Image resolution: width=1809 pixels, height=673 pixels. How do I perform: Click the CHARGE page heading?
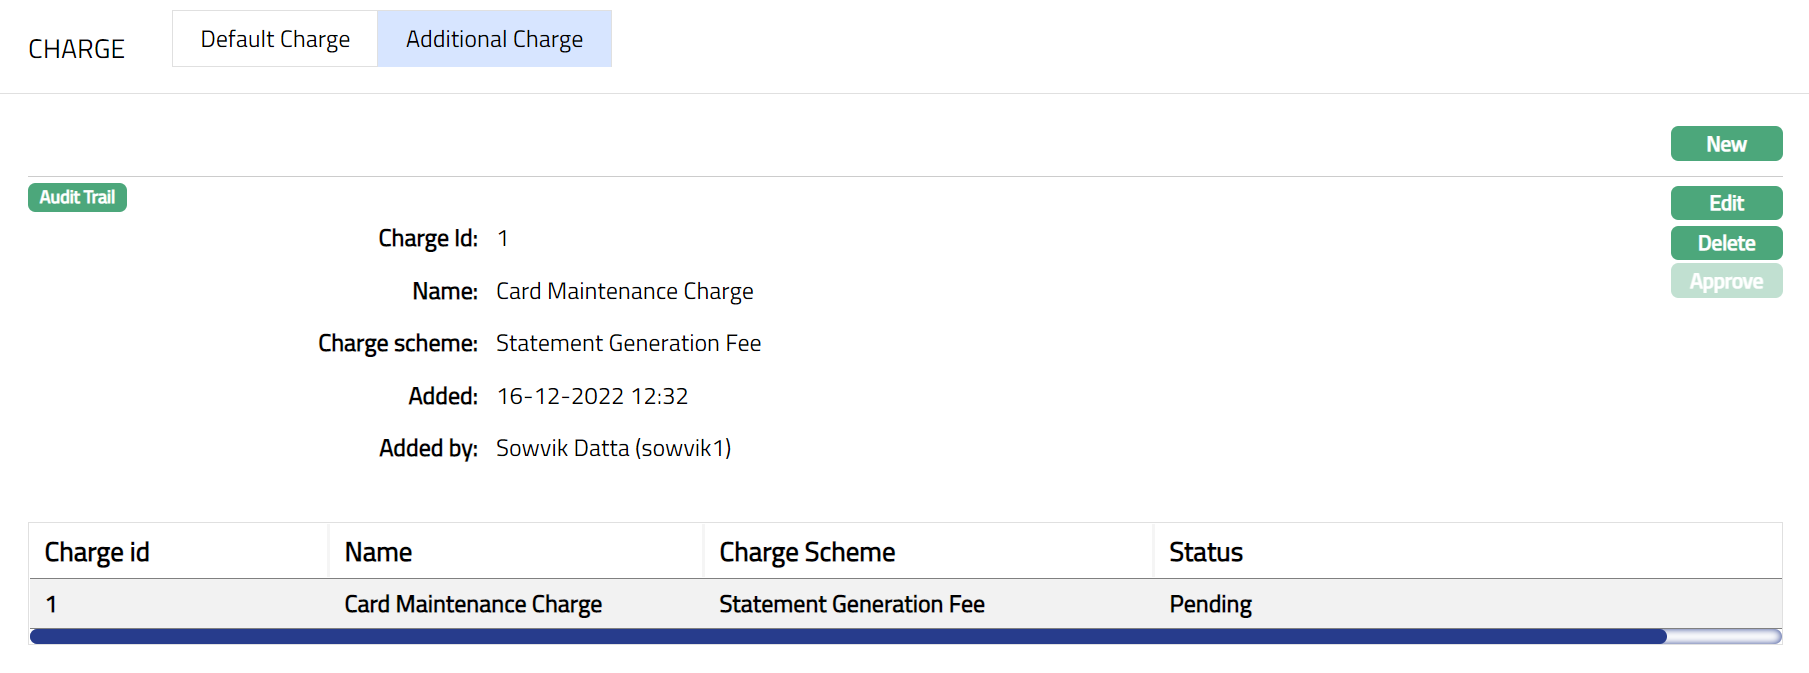click(76, 49)
